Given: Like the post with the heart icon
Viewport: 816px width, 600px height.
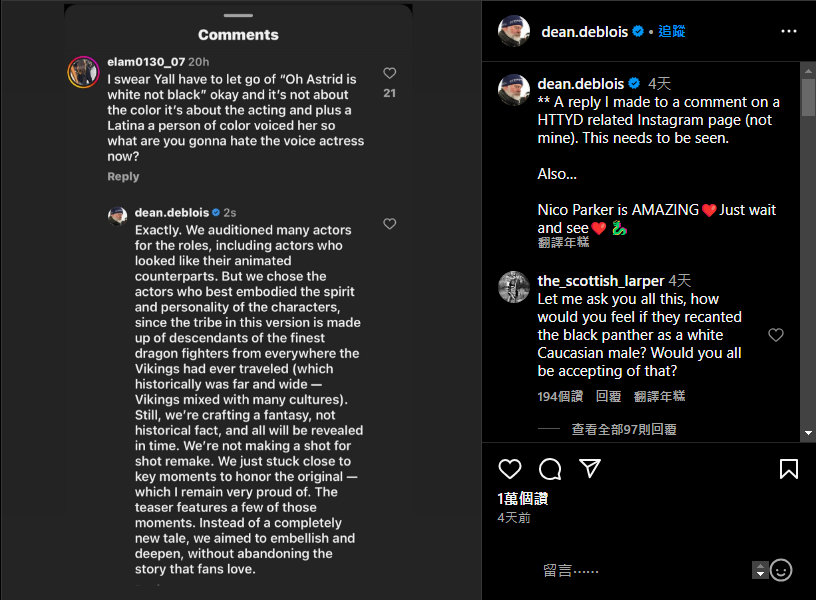Looking at the screenshot, I should coord(510,469).
